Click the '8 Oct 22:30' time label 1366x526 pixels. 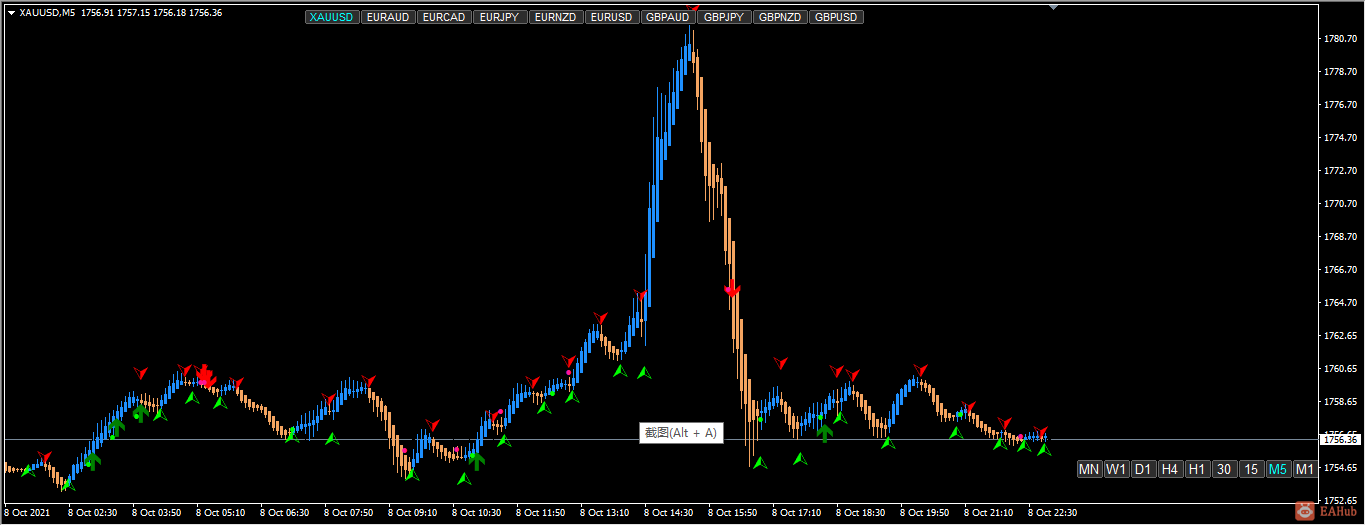(1053, 513)
